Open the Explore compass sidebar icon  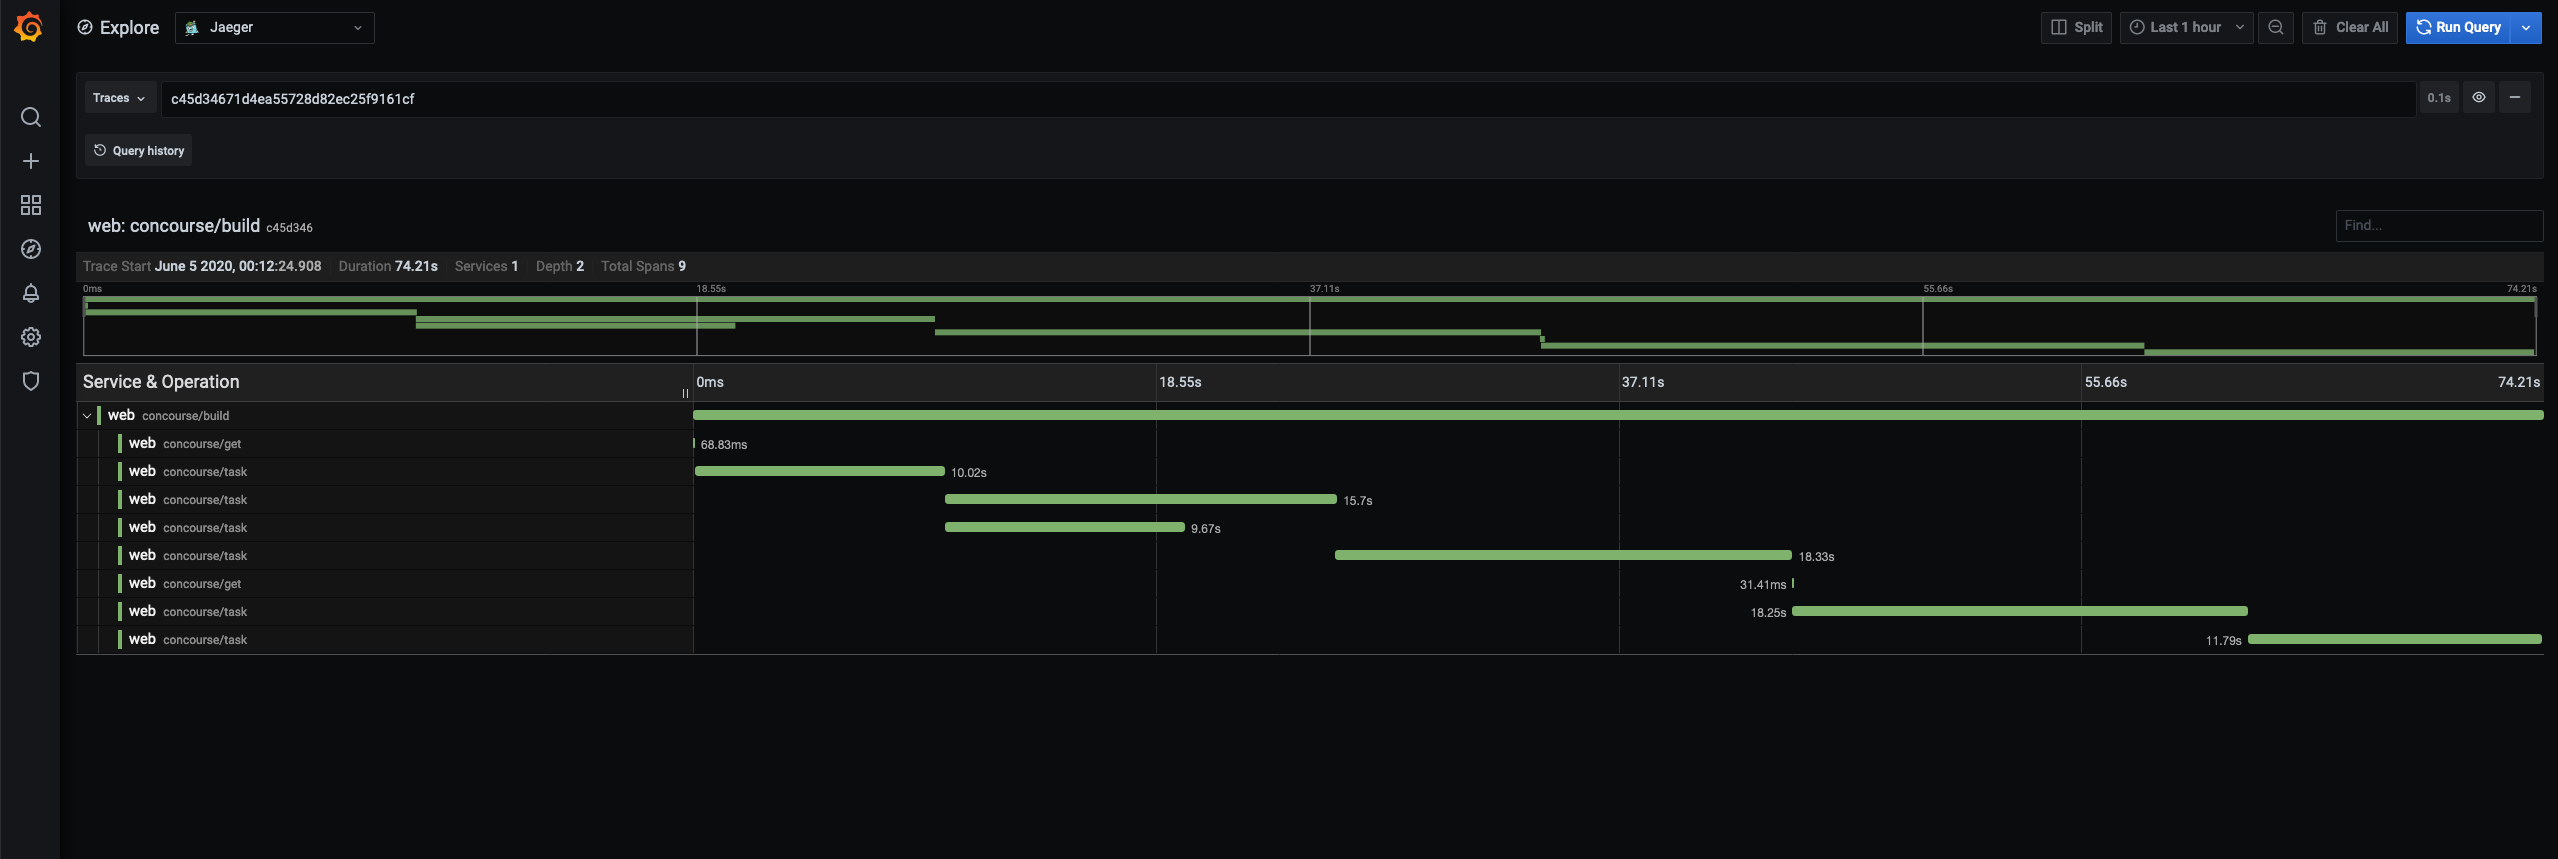click(x=31, y=249)
